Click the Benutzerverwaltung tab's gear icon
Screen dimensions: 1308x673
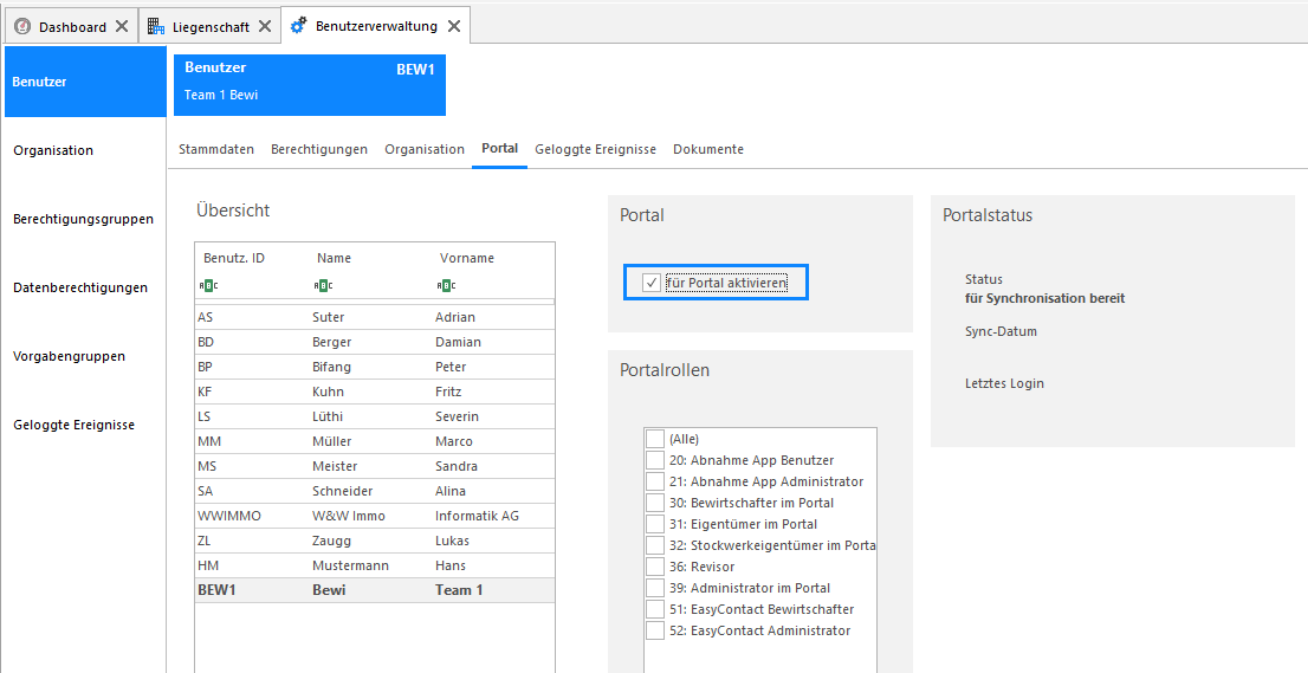pos(298,27)
